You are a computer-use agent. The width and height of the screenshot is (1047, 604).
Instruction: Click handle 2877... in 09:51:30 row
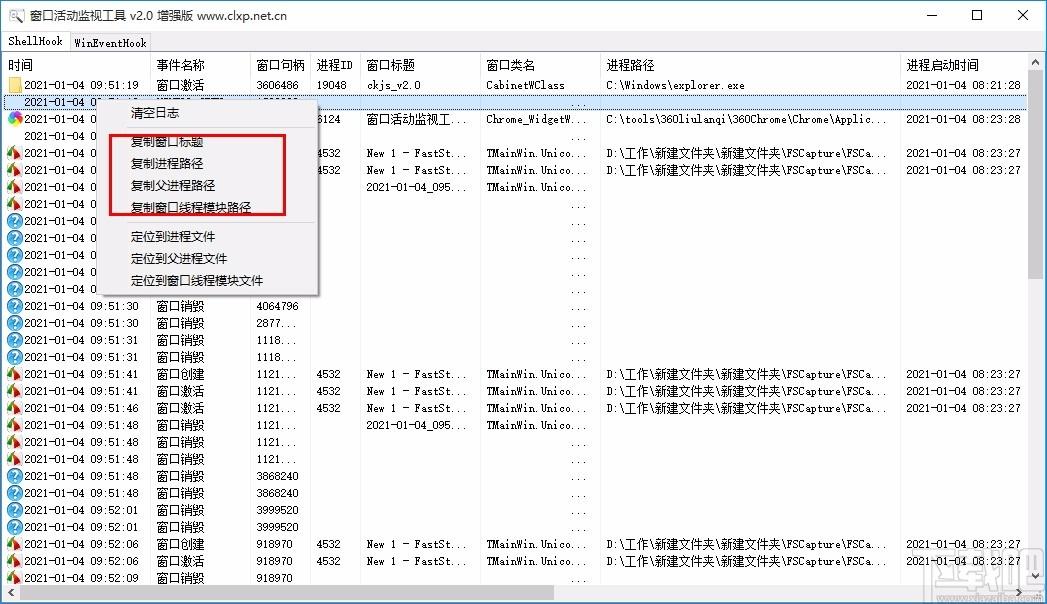point(276,323)
